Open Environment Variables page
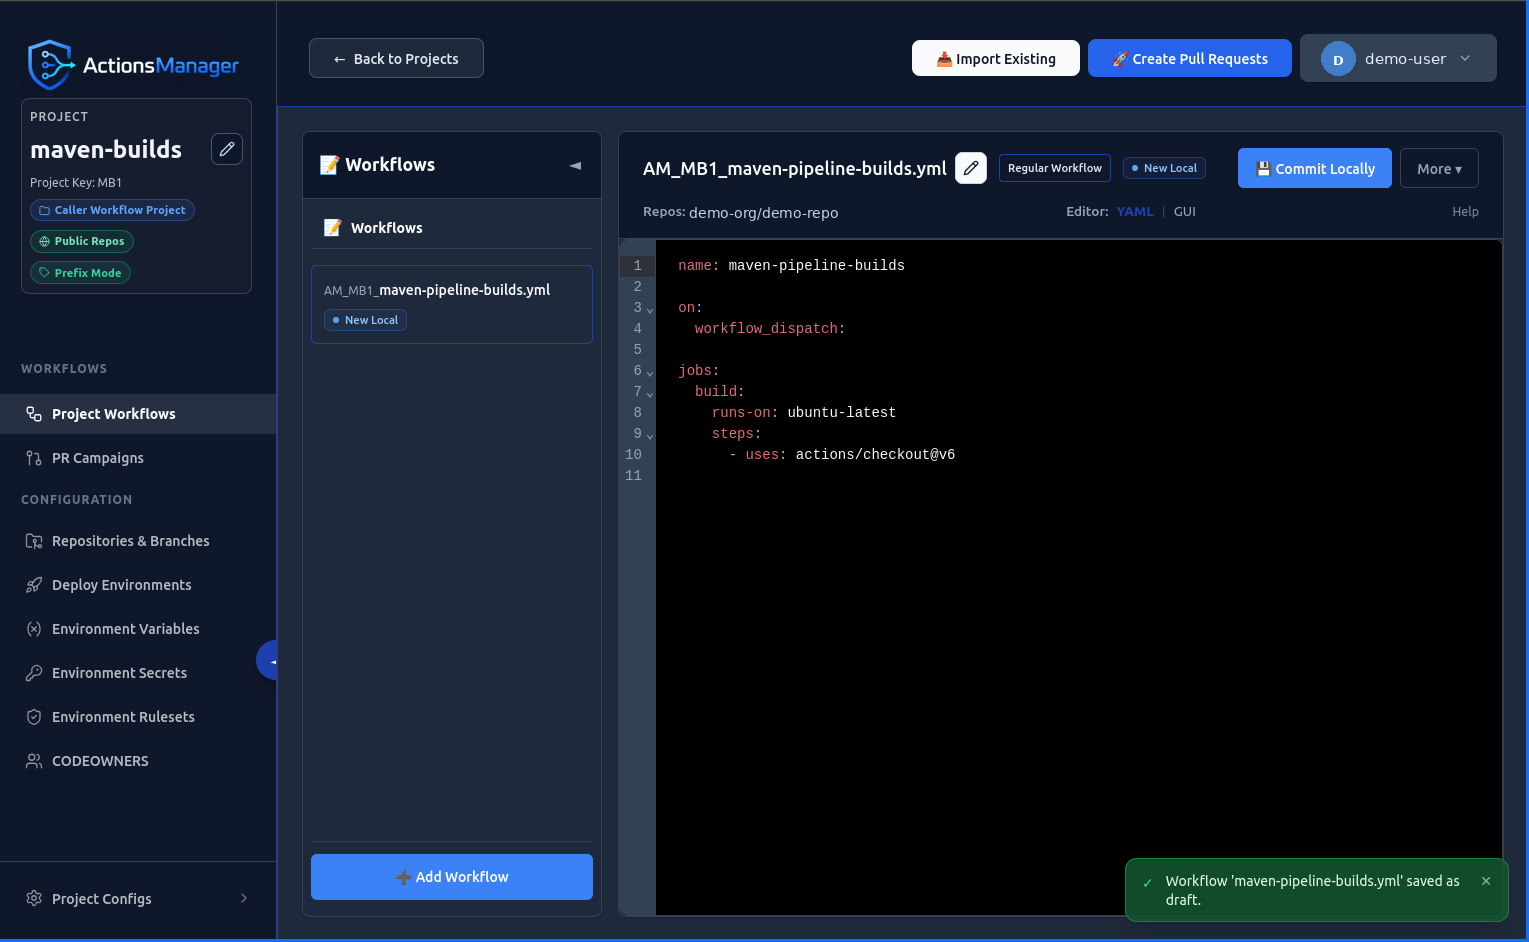This screenshot has height=942, width=1529. tap(138, 629)
